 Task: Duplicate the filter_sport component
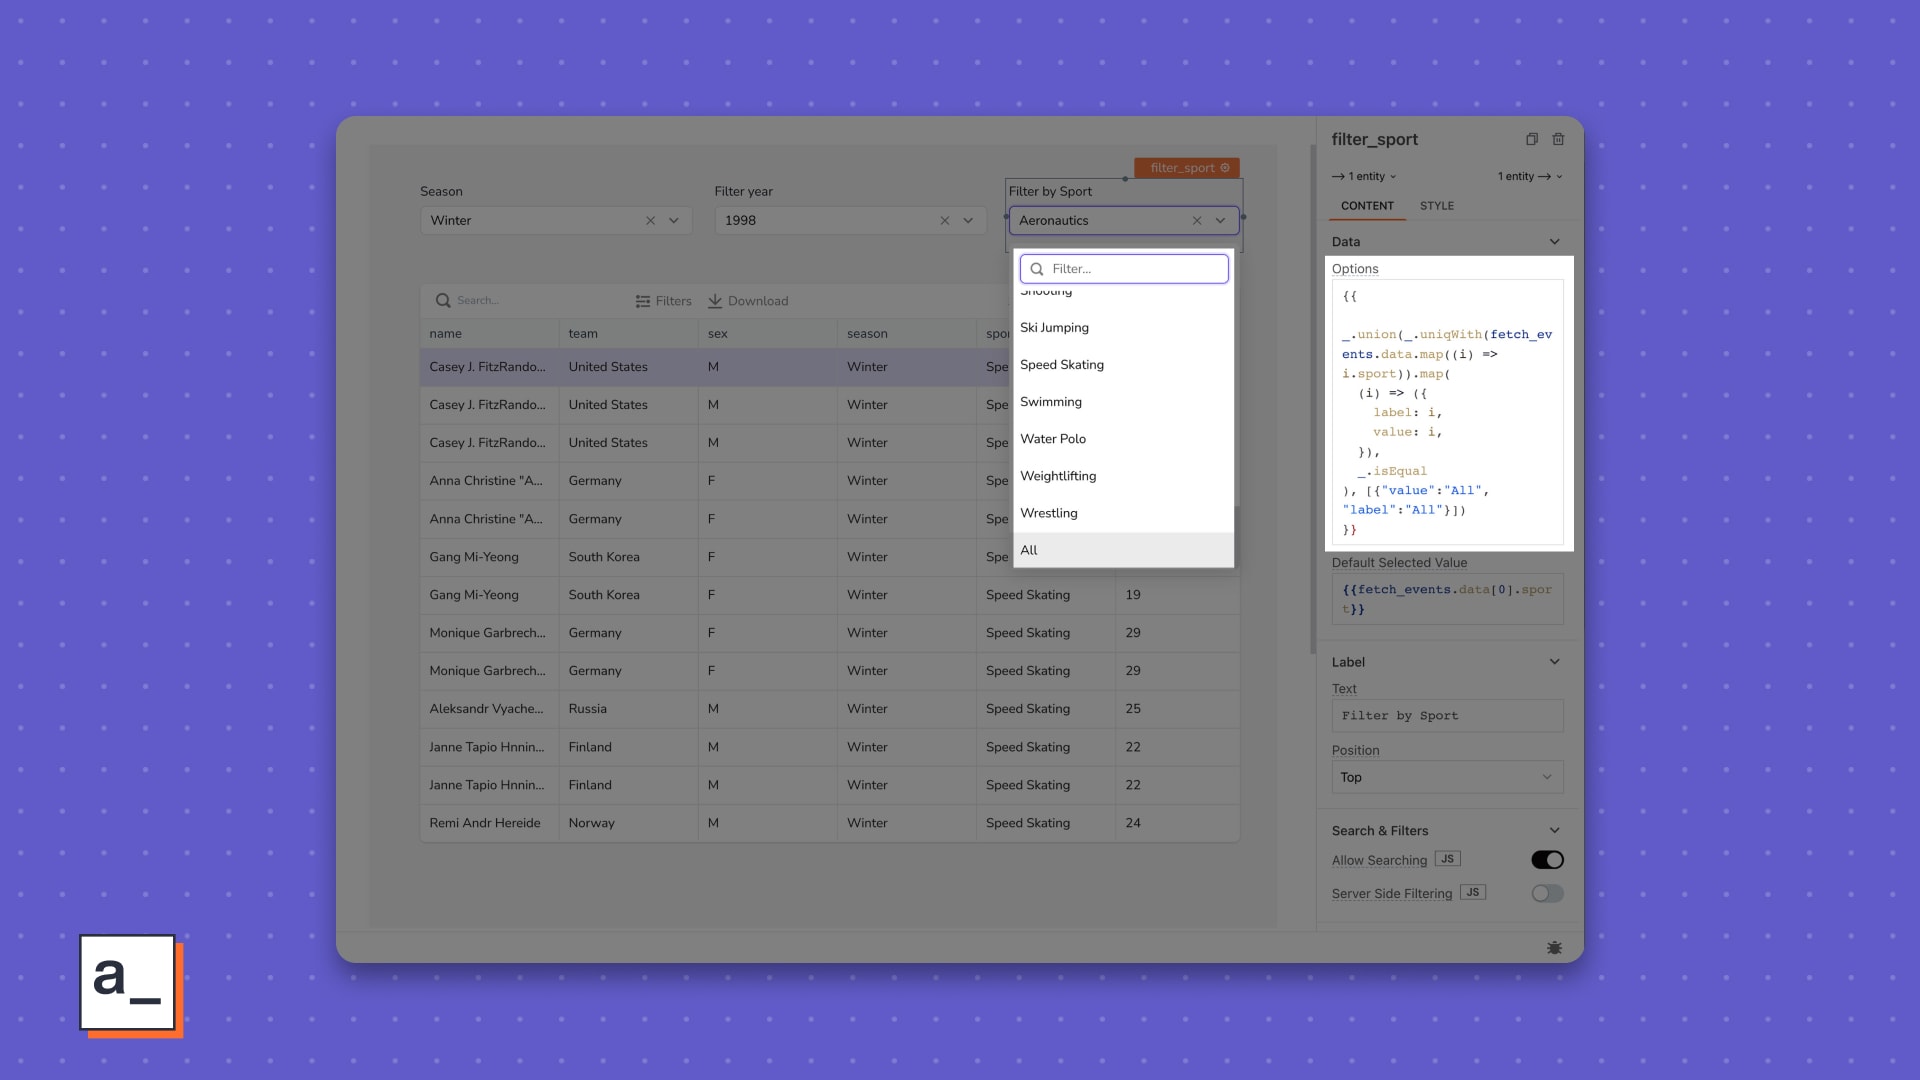pyautogui.click(x=1532, y=139)
